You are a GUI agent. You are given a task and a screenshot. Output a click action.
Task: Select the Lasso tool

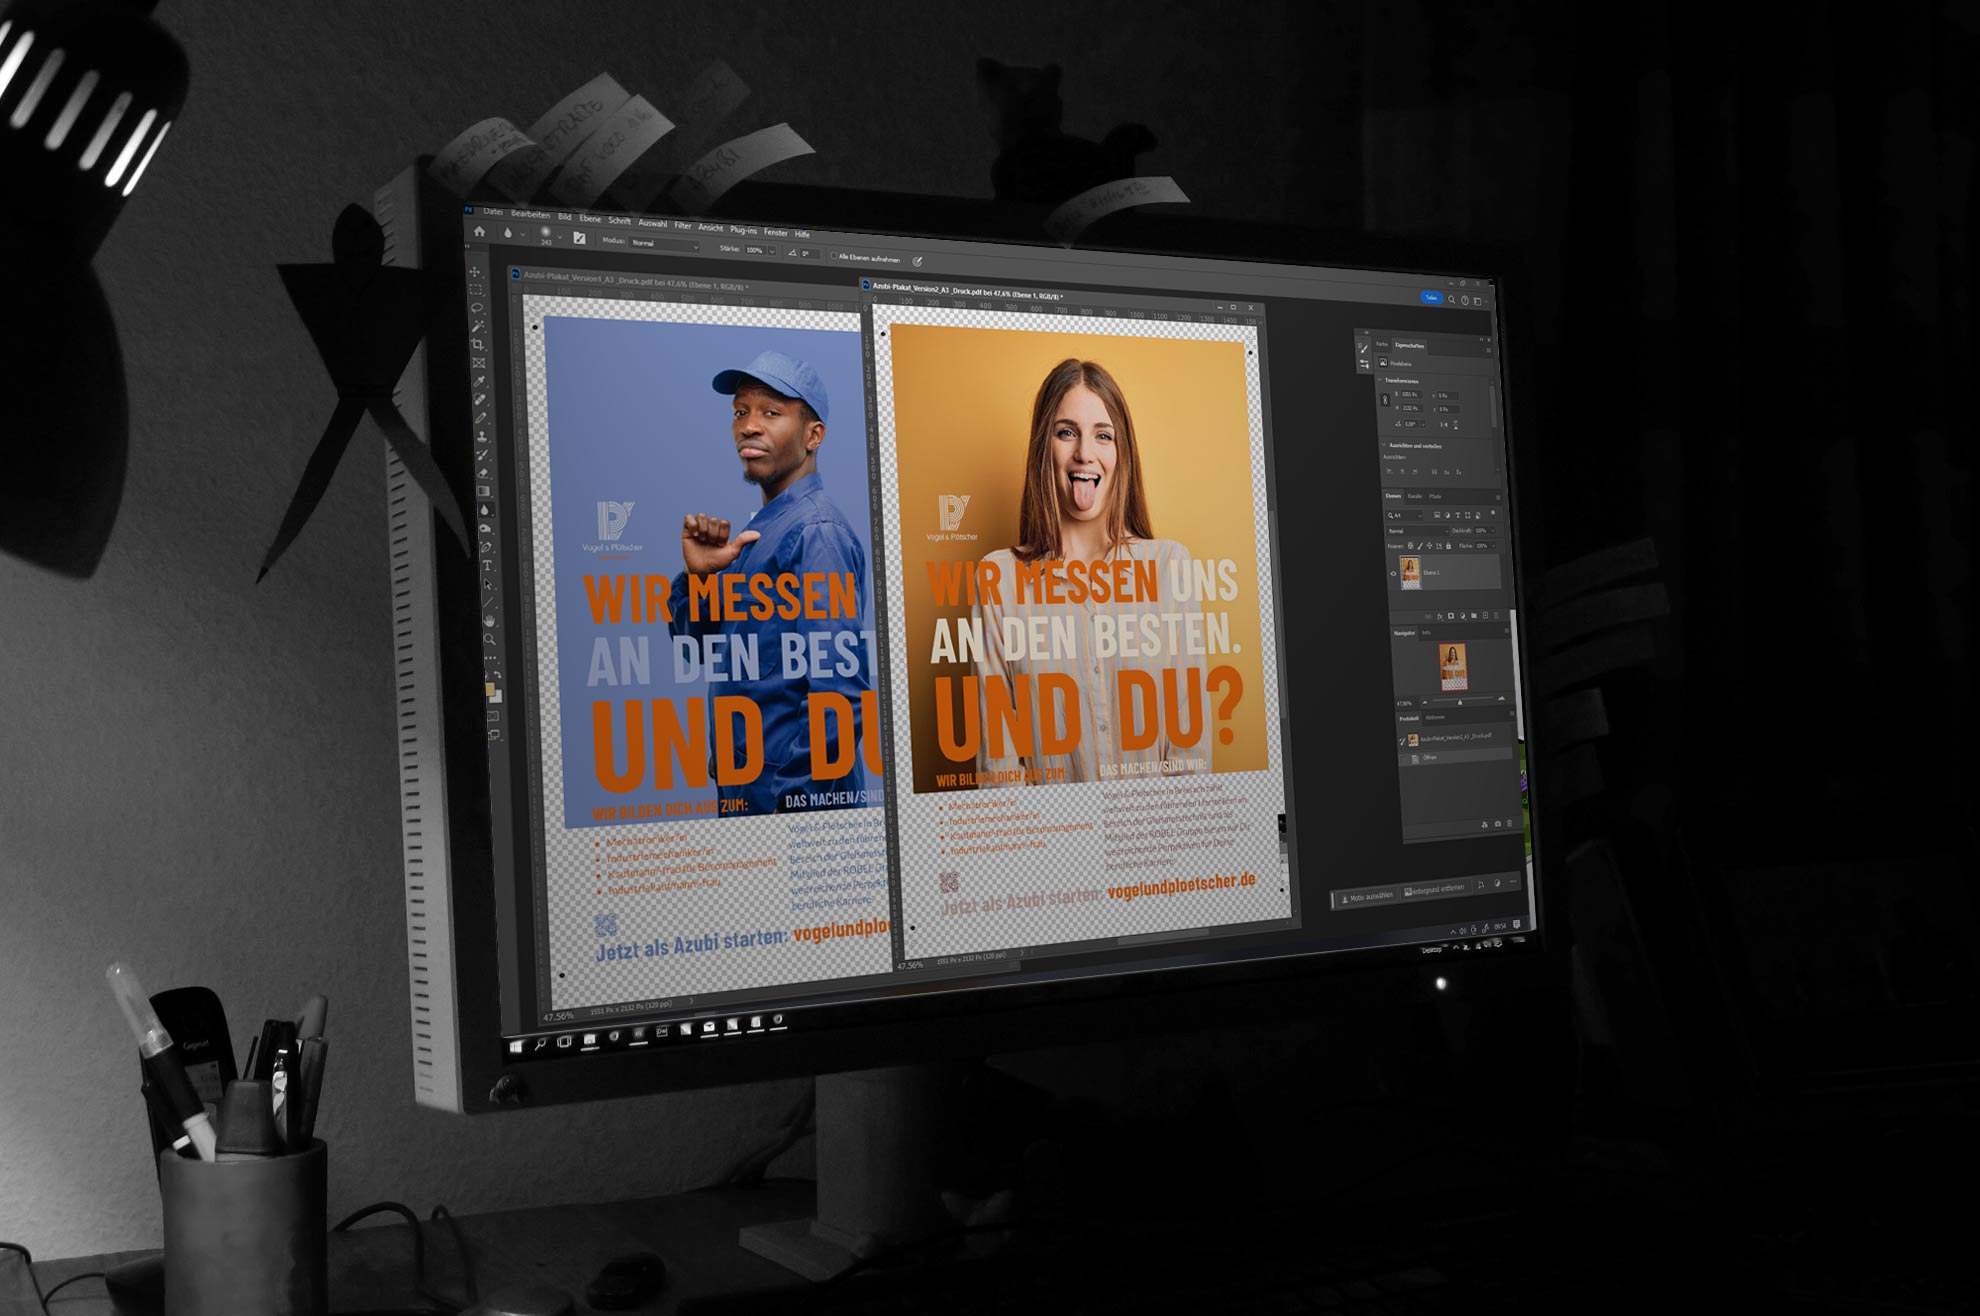(x=477, y=308)
